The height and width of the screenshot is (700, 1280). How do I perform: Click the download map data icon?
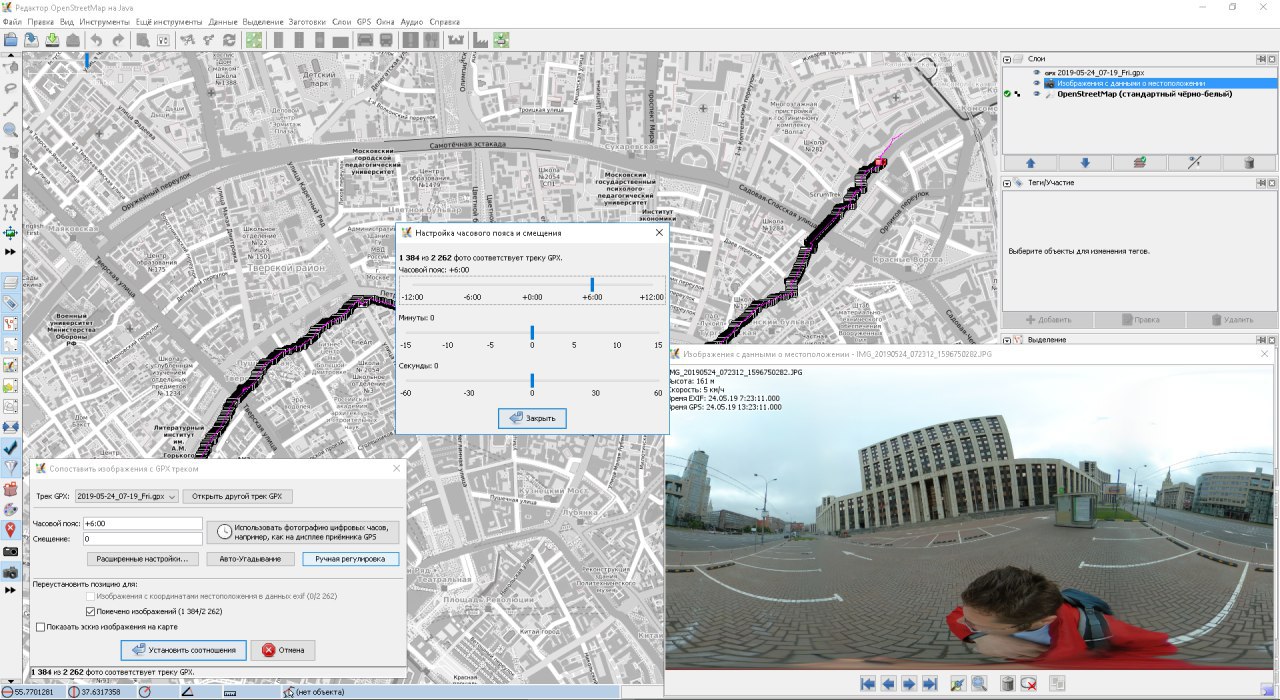click(x=52, y=40)
